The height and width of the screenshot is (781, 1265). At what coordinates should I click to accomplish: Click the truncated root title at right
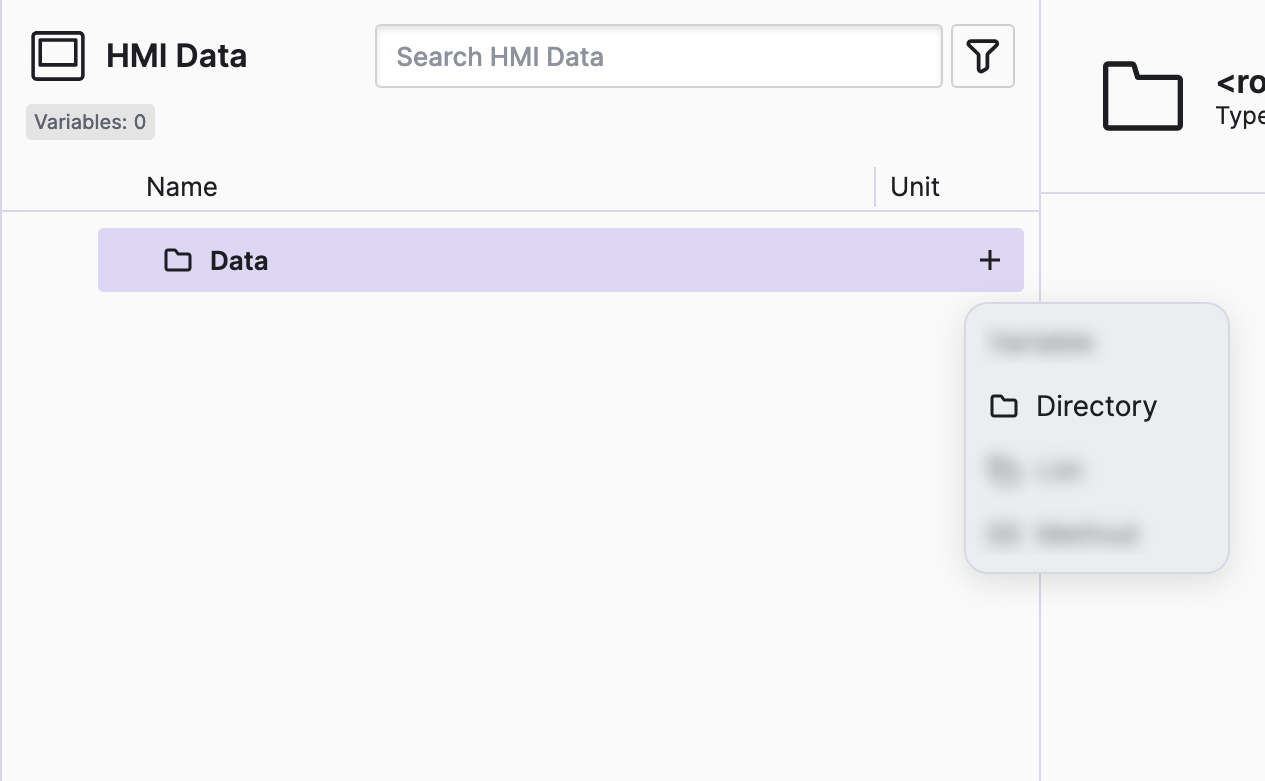(x=1240, y=83)
